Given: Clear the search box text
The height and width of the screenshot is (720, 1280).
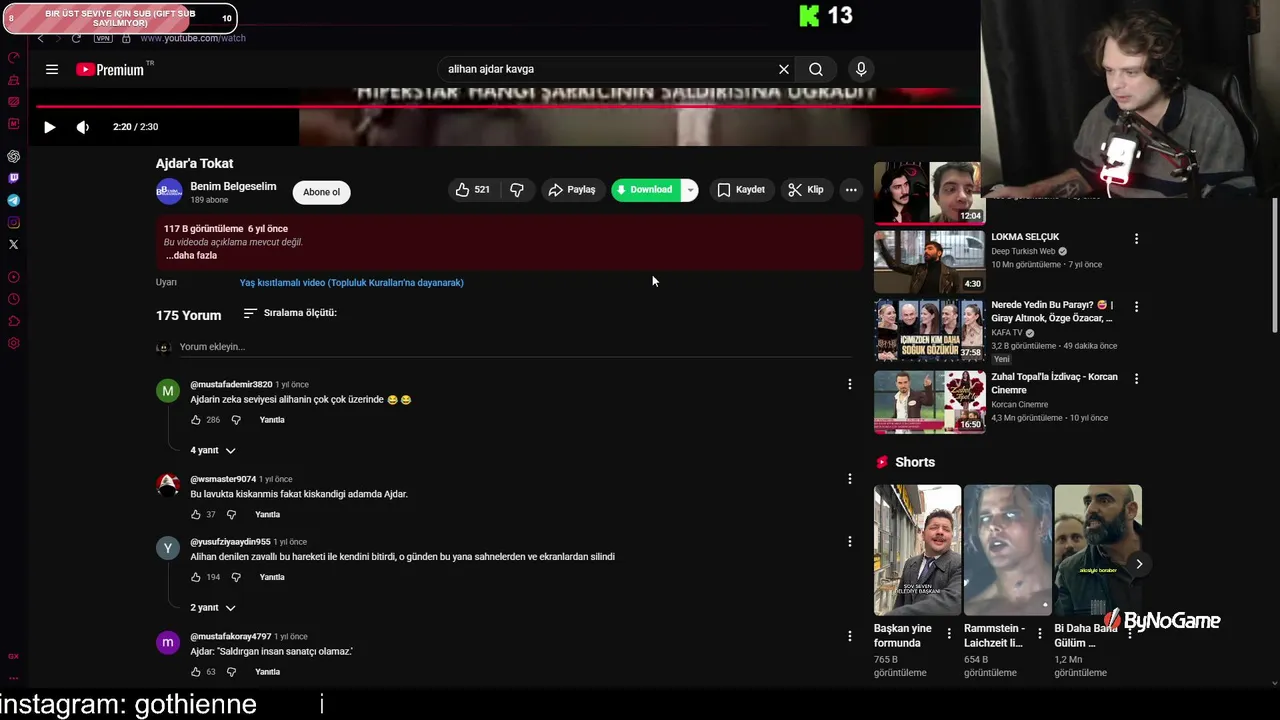Looking at the screenshot, I should pyautogui.click(x=784, y=69).
